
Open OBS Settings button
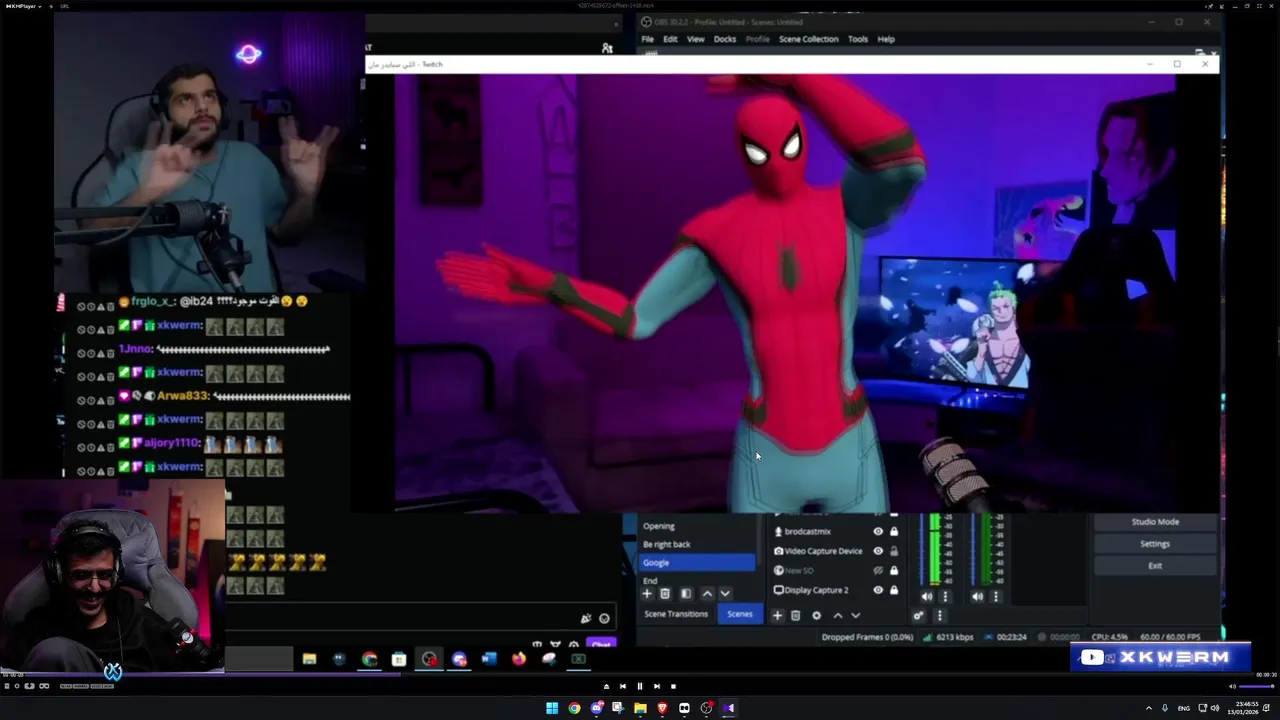[x=1155, y=544]
